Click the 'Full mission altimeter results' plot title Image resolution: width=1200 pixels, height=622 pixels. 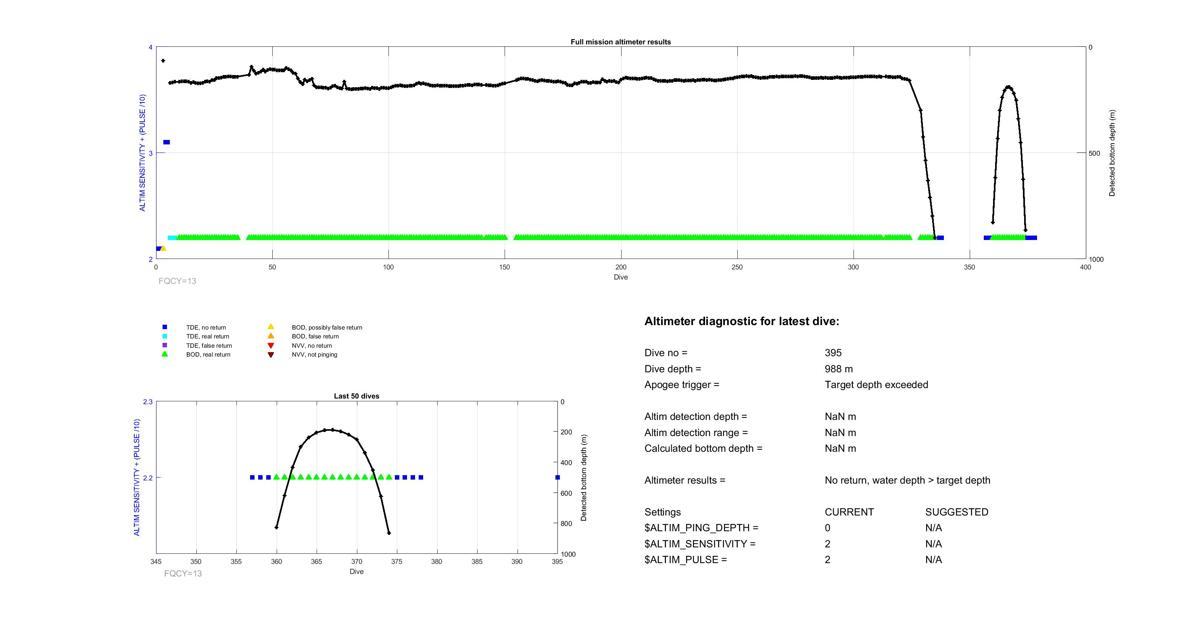point(621,42)
